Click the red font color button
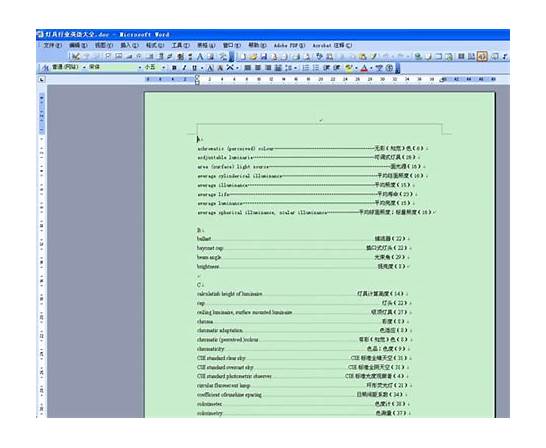 364,68
